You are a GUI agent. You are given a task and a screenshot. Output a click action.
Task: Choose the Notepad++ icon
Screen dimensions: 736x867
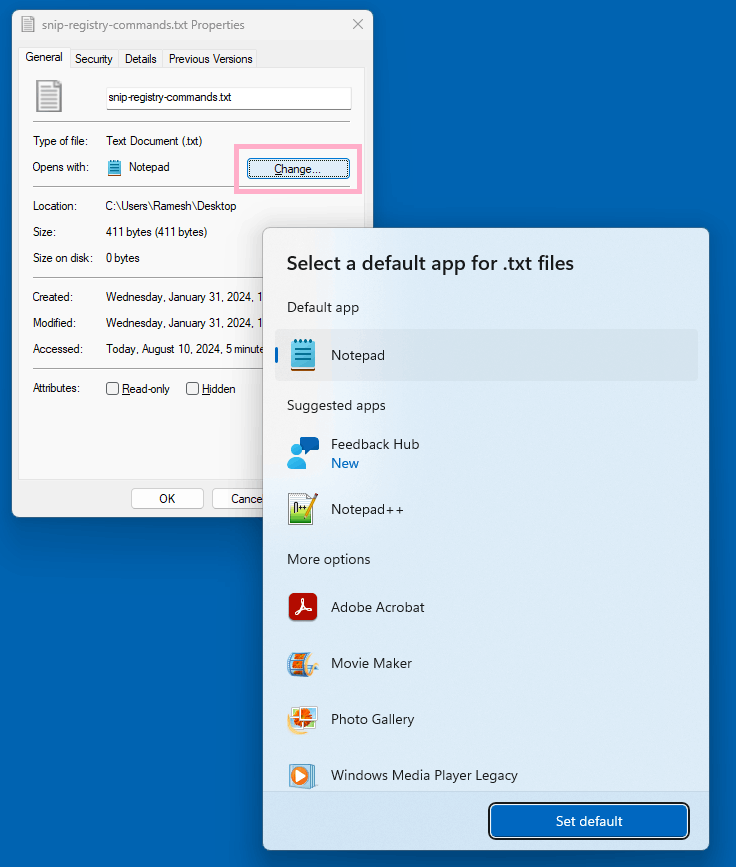click(303, 509)
